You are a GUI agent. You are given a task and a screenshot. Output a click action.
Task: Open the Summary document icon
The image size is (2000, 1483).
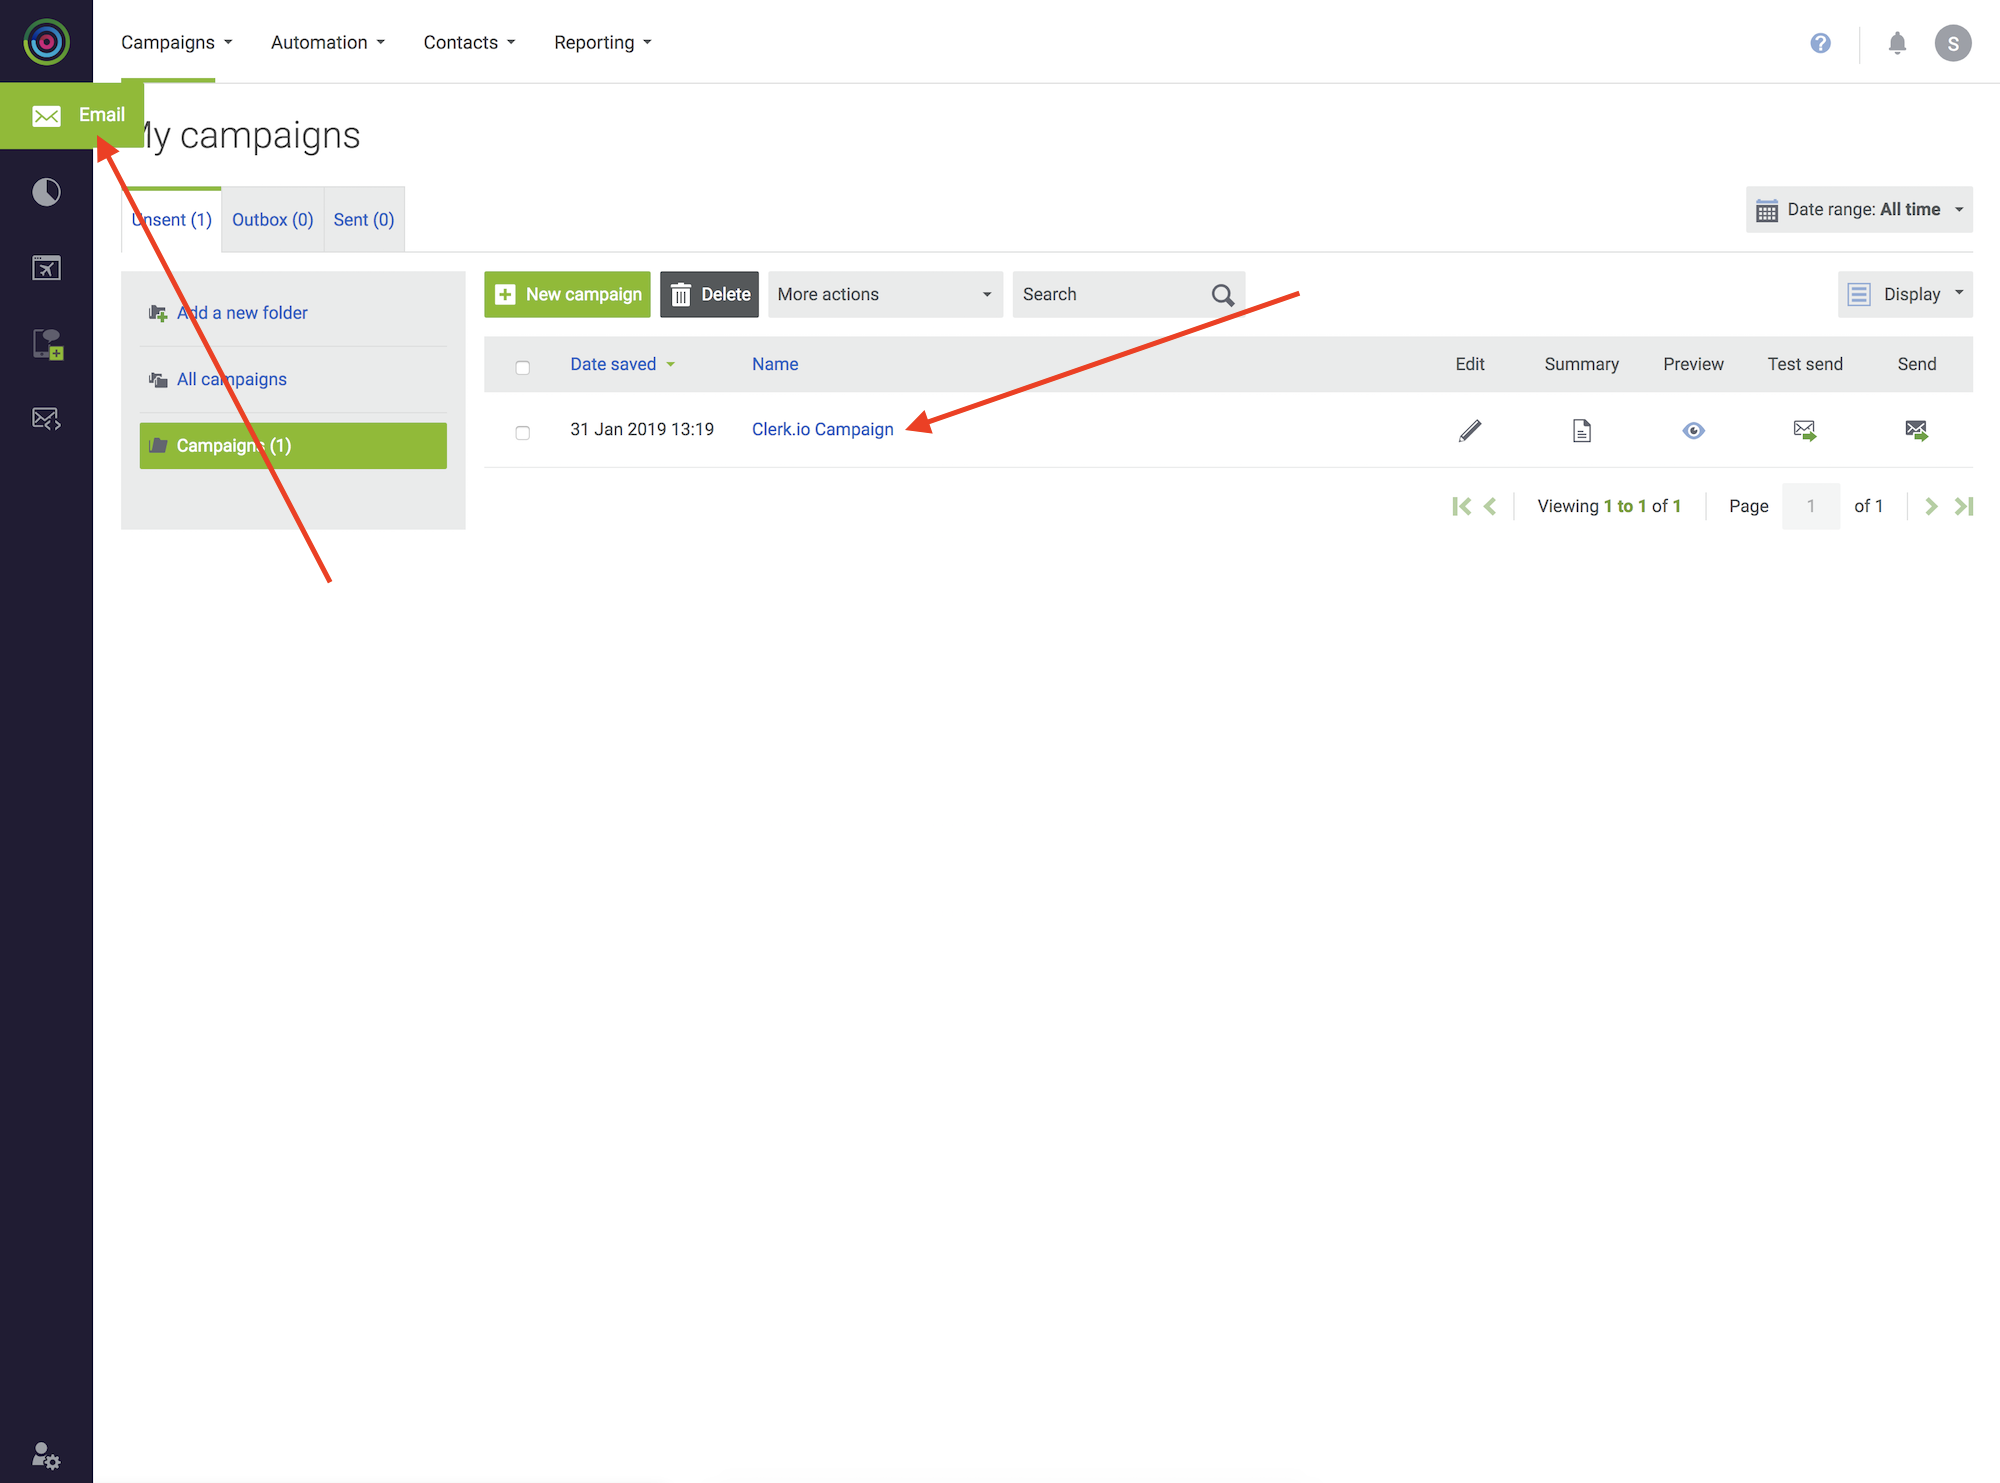[1581, 430]
